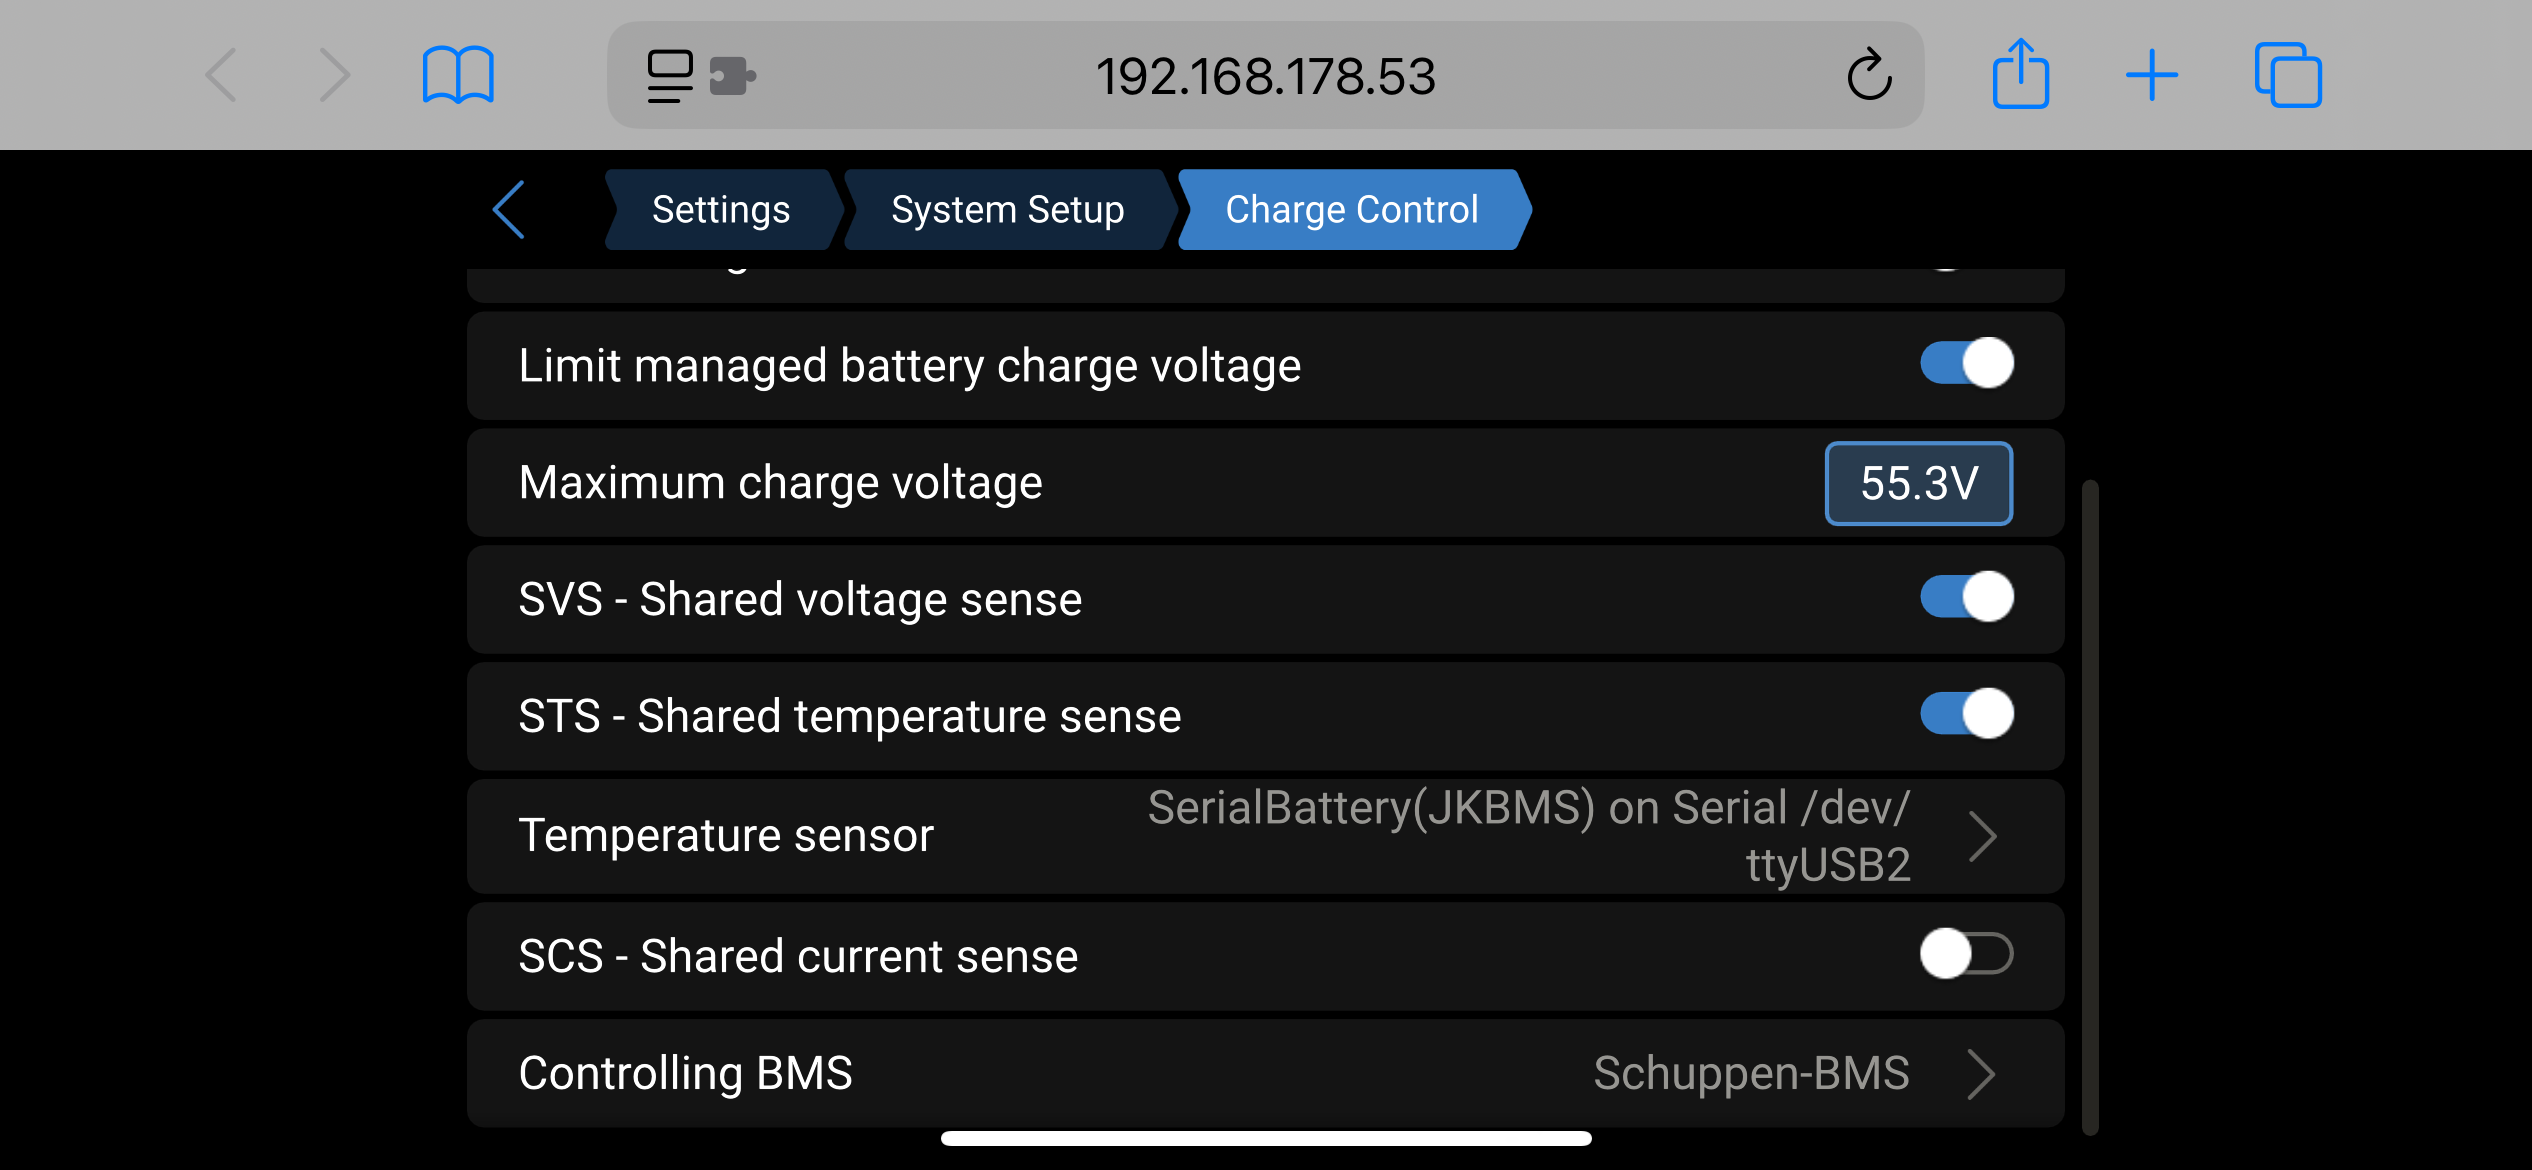Tap Safari's forward navigation arrow
The image size is (2532, 1170).
coord(334,75)
